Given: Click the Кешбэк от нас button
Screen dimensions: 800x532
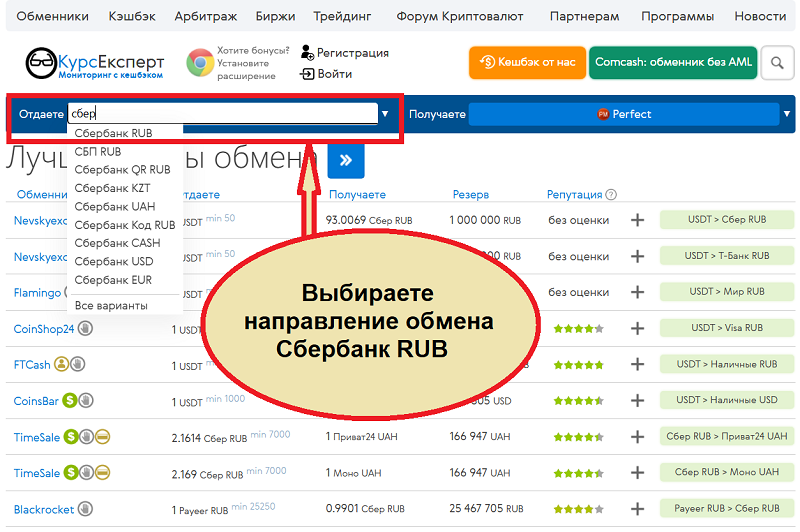Looking at the screenshot, I should (527, 62).
